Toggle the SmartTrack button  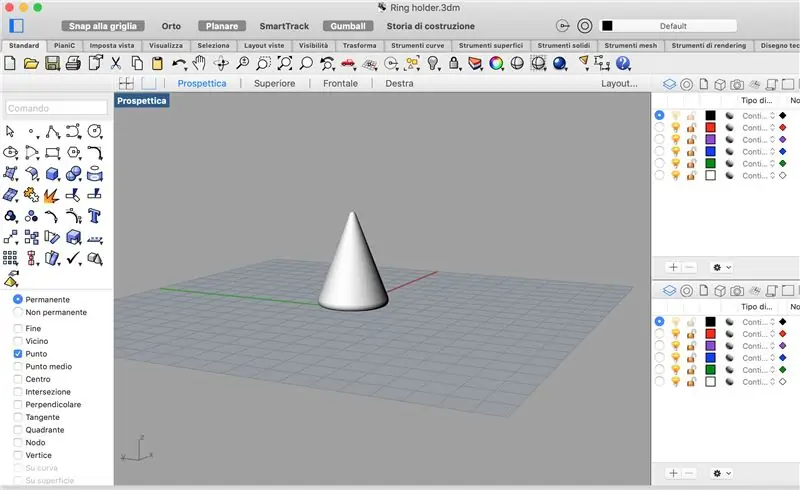[x=284, y=26]
